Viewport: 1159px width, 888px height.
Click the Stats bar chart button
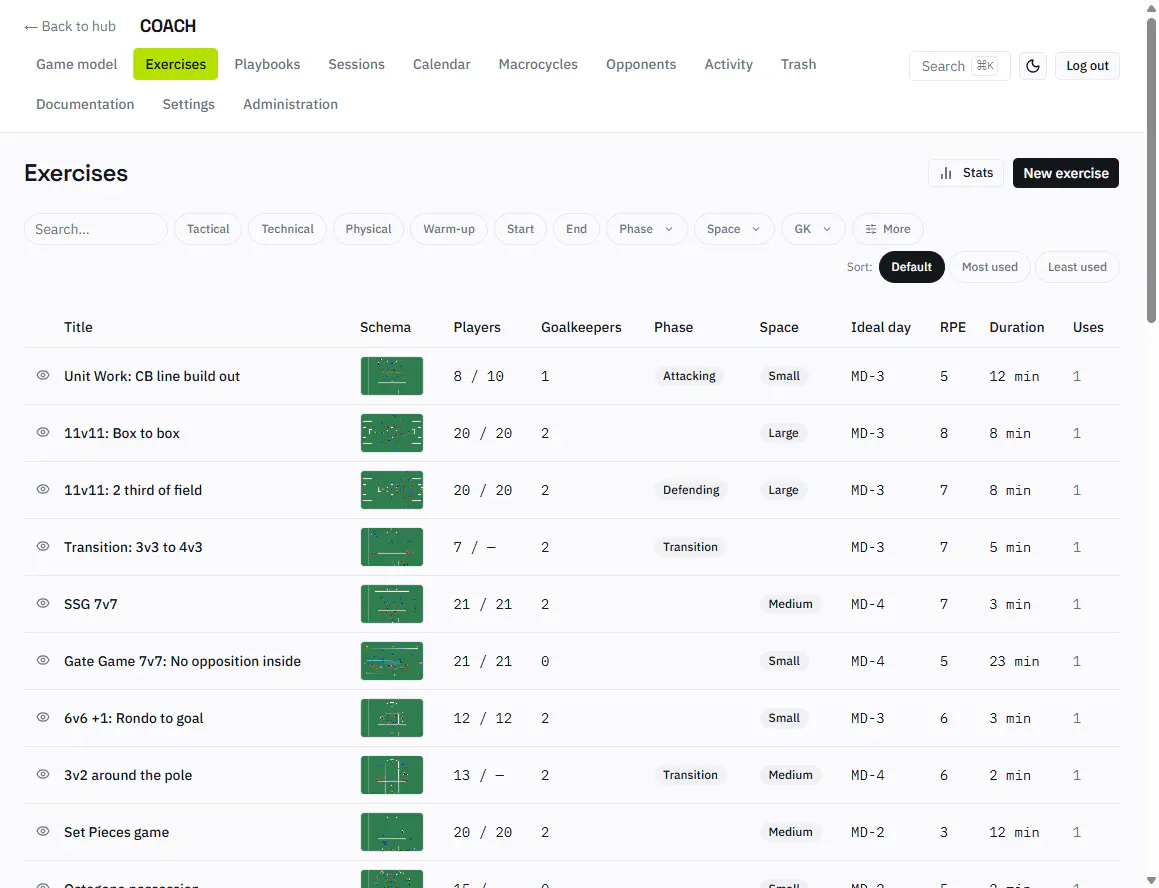(965, 173)
